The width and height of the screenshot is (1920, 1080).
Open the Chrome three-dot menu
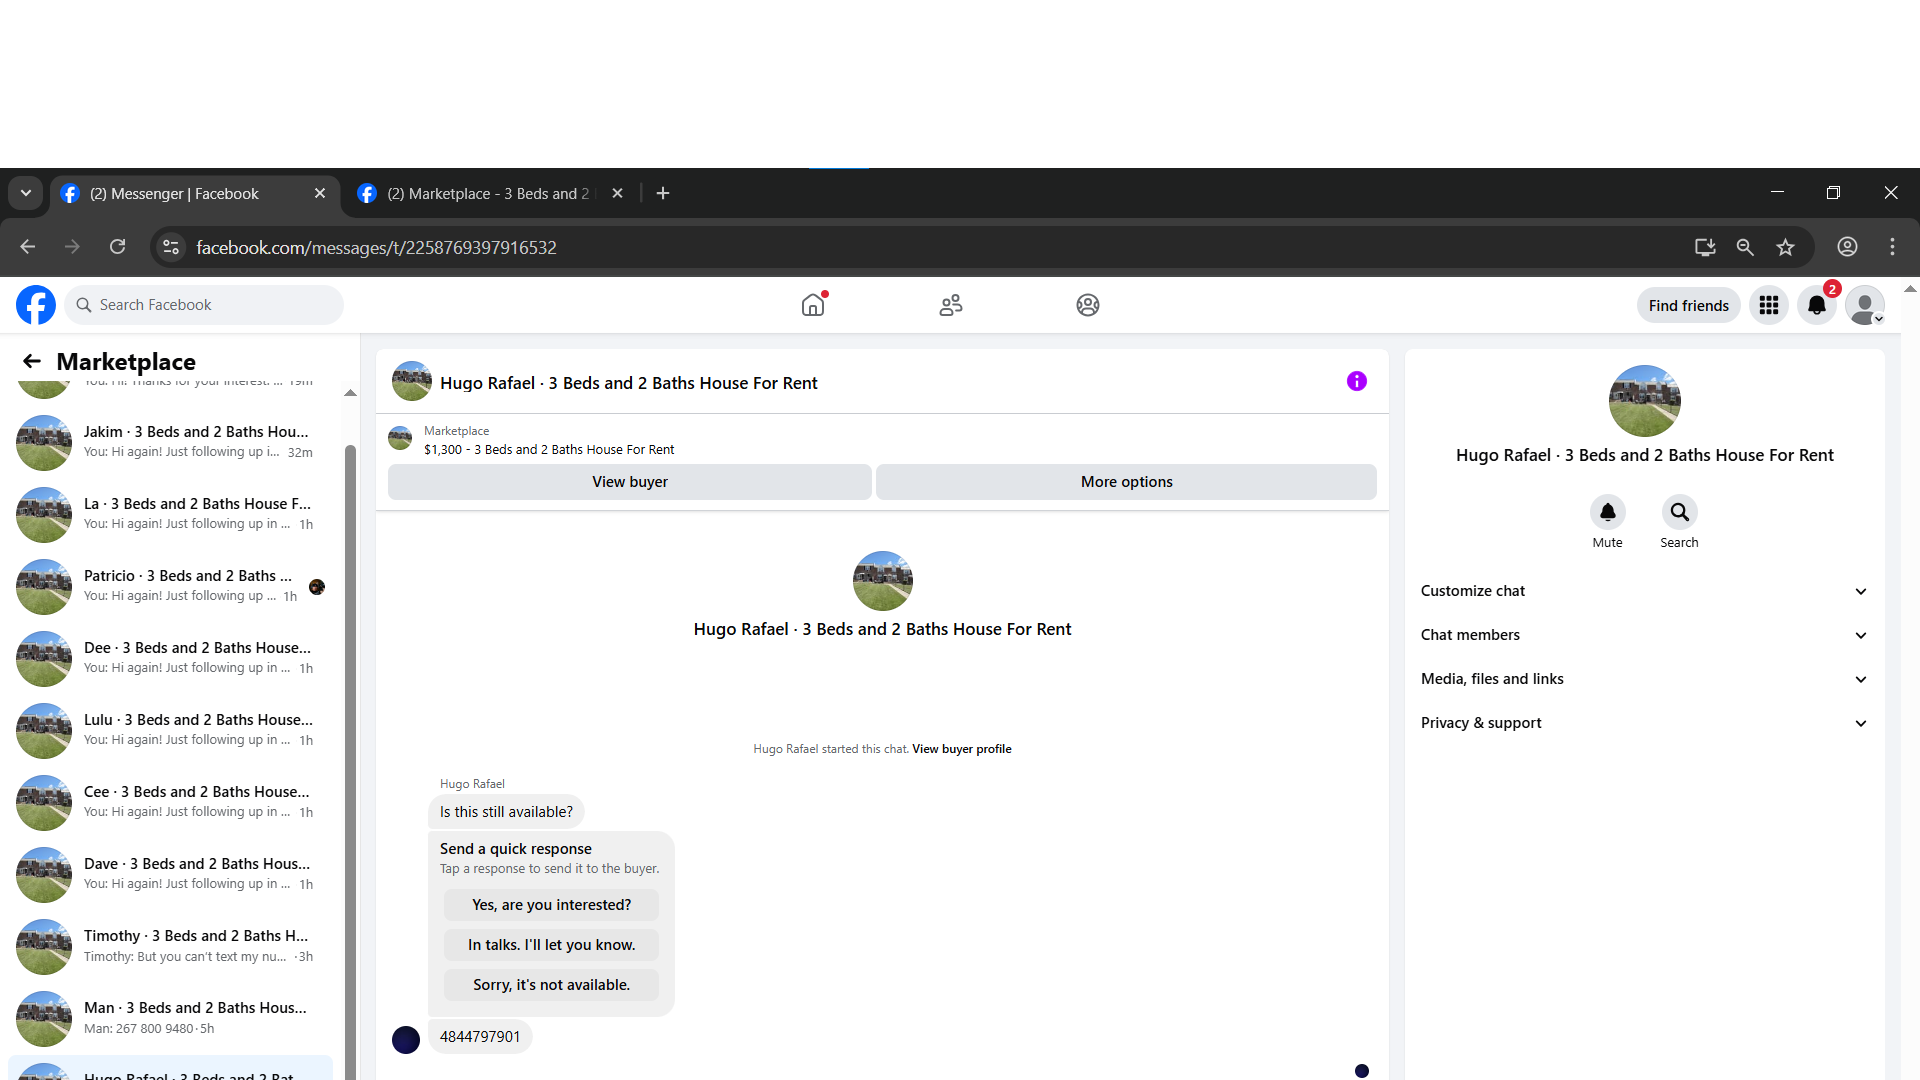click(x=1892, y=247)
